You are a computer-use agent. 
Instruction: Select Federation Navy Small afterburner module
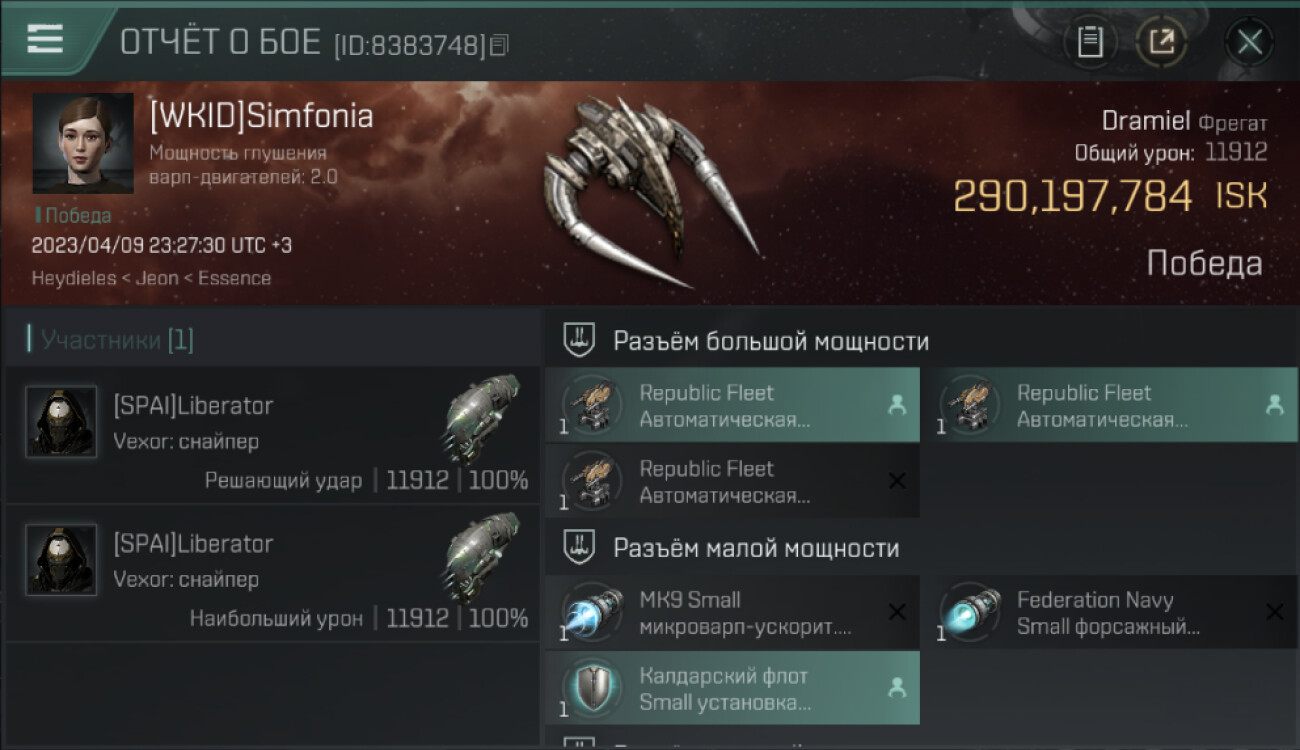click(x=1110, y=613)
